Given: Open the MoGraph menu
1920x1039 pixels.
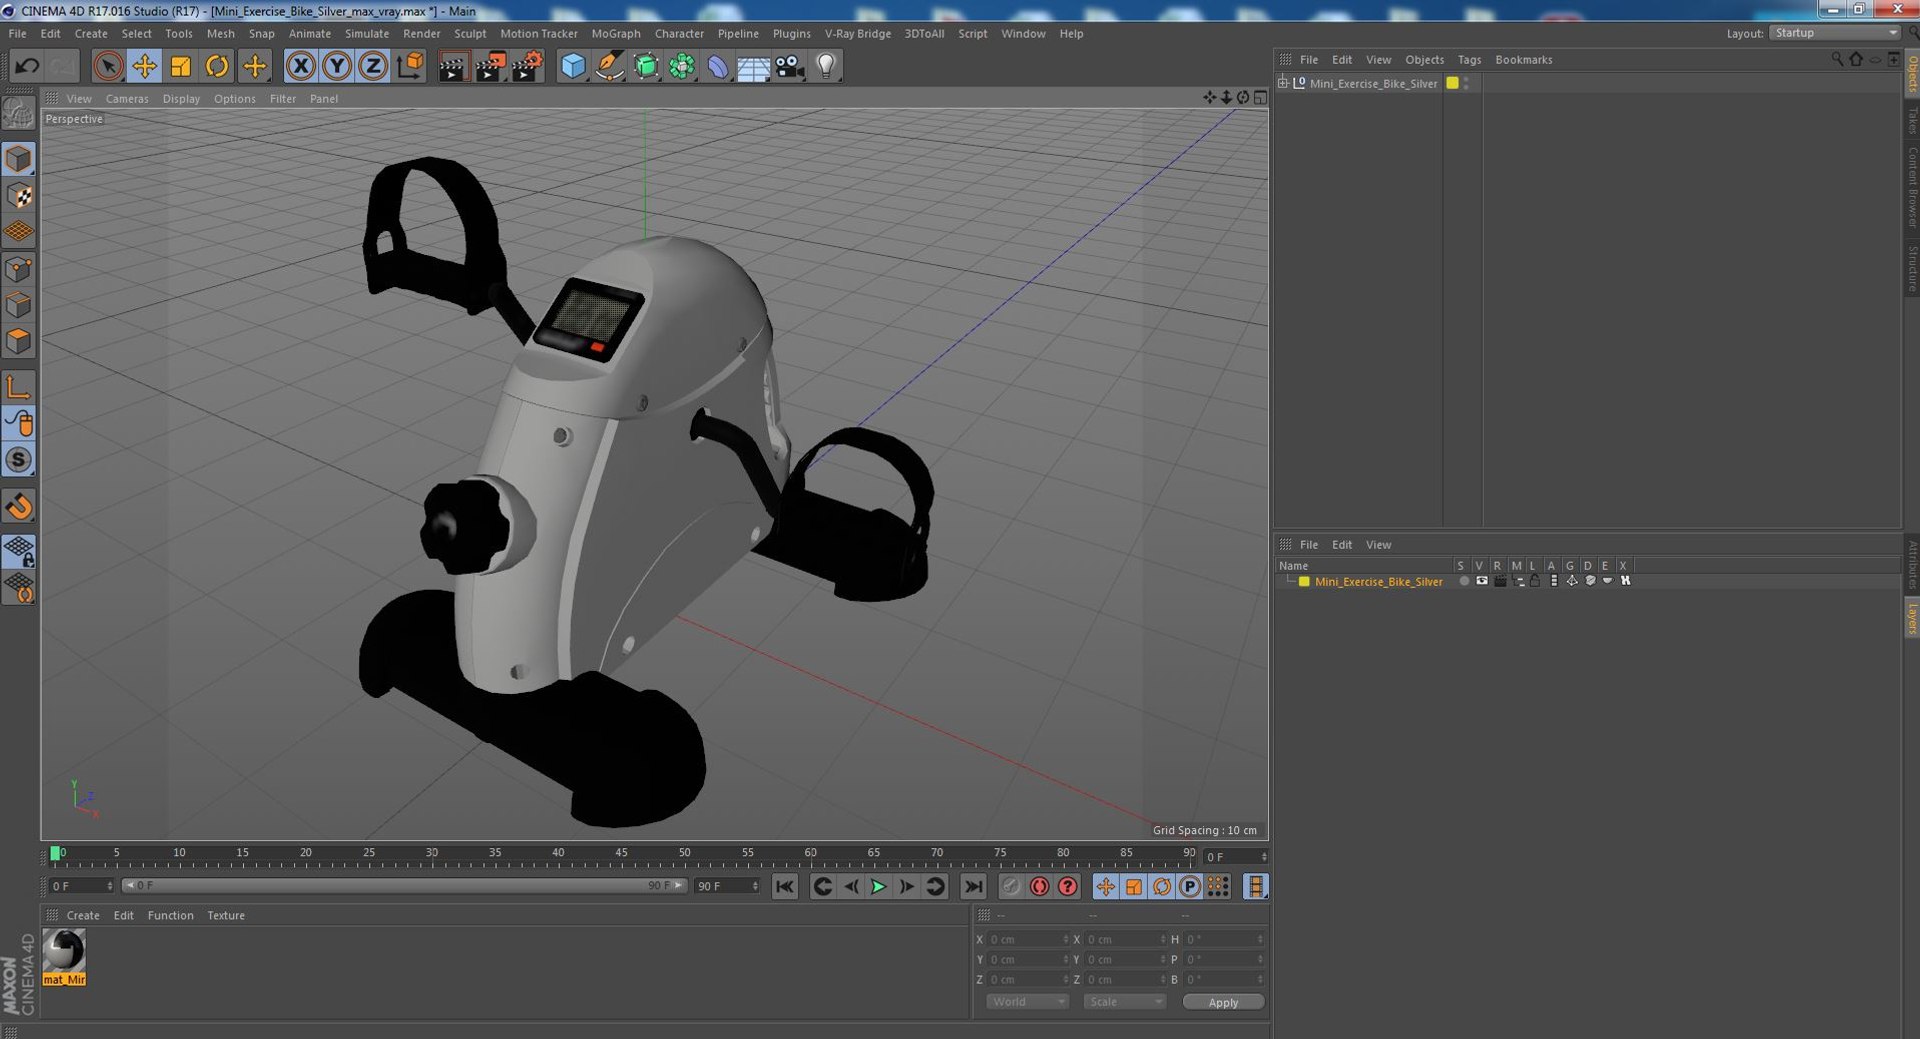Looking at the screenshot, I should (x=616, y=33).
